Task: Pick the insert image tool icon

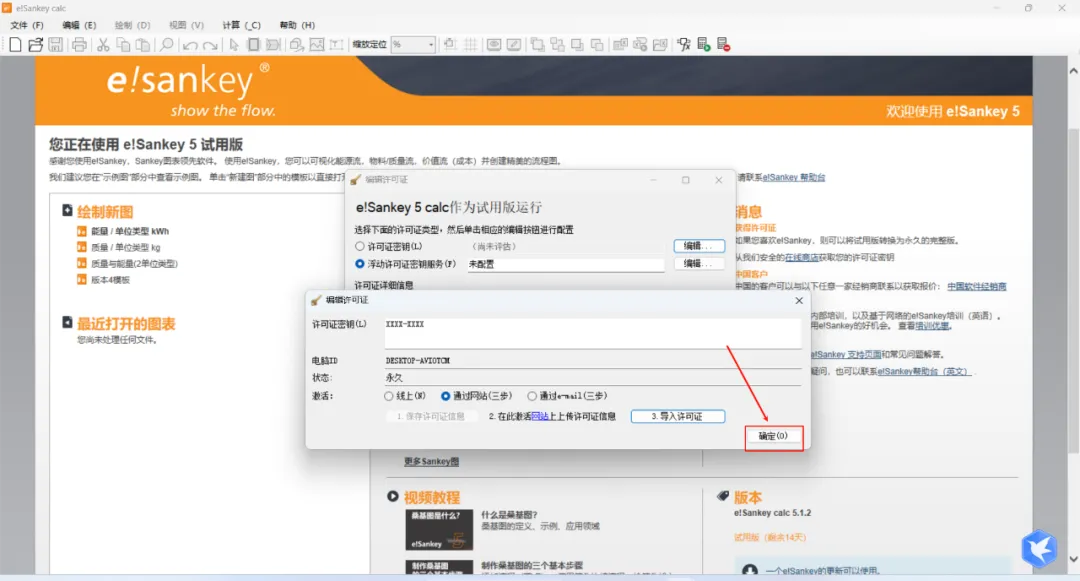Action: click(x=317, y=45)
